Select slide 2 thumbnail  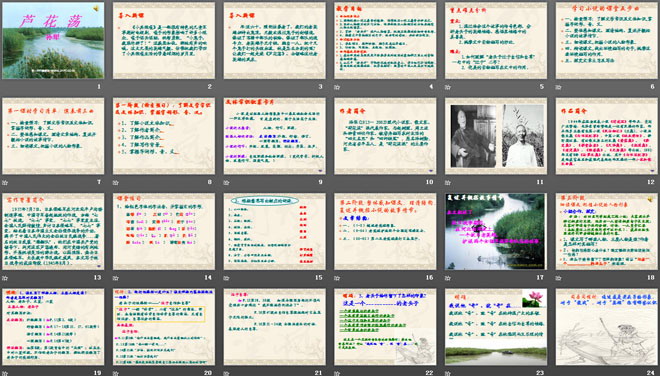tap(164, 40)
